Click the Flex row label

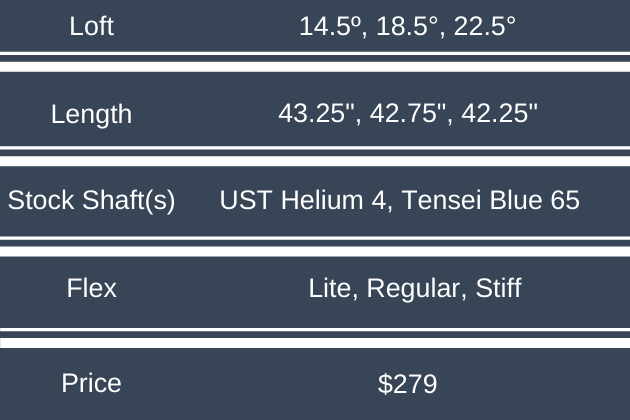(91, 289)
